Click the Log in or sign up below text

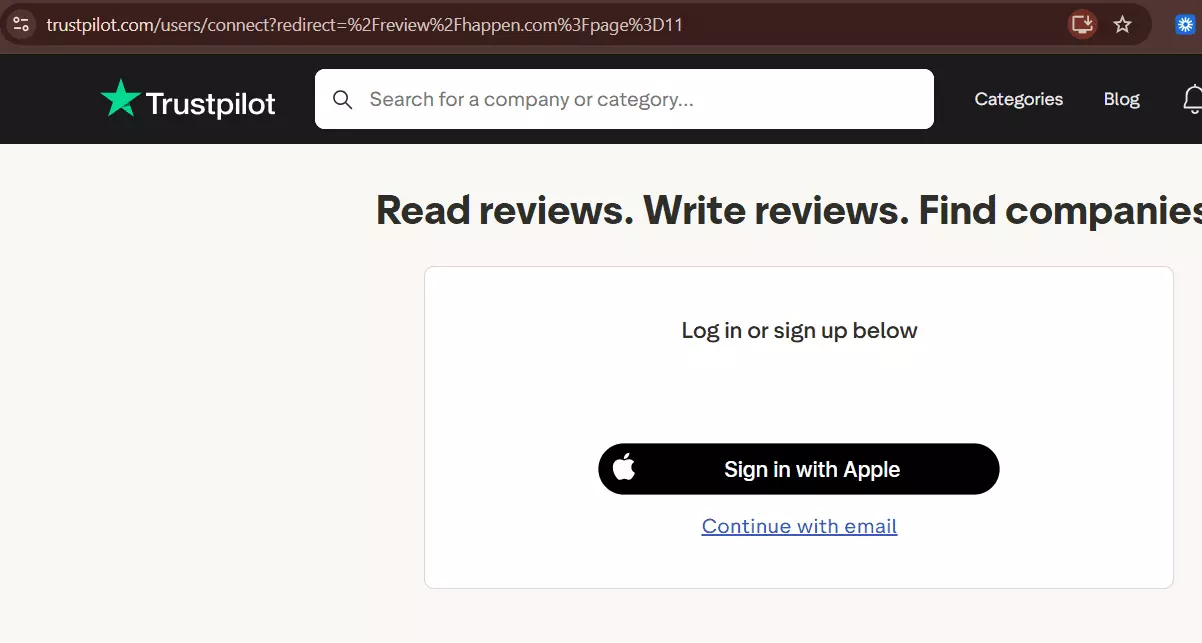[799, 330]
